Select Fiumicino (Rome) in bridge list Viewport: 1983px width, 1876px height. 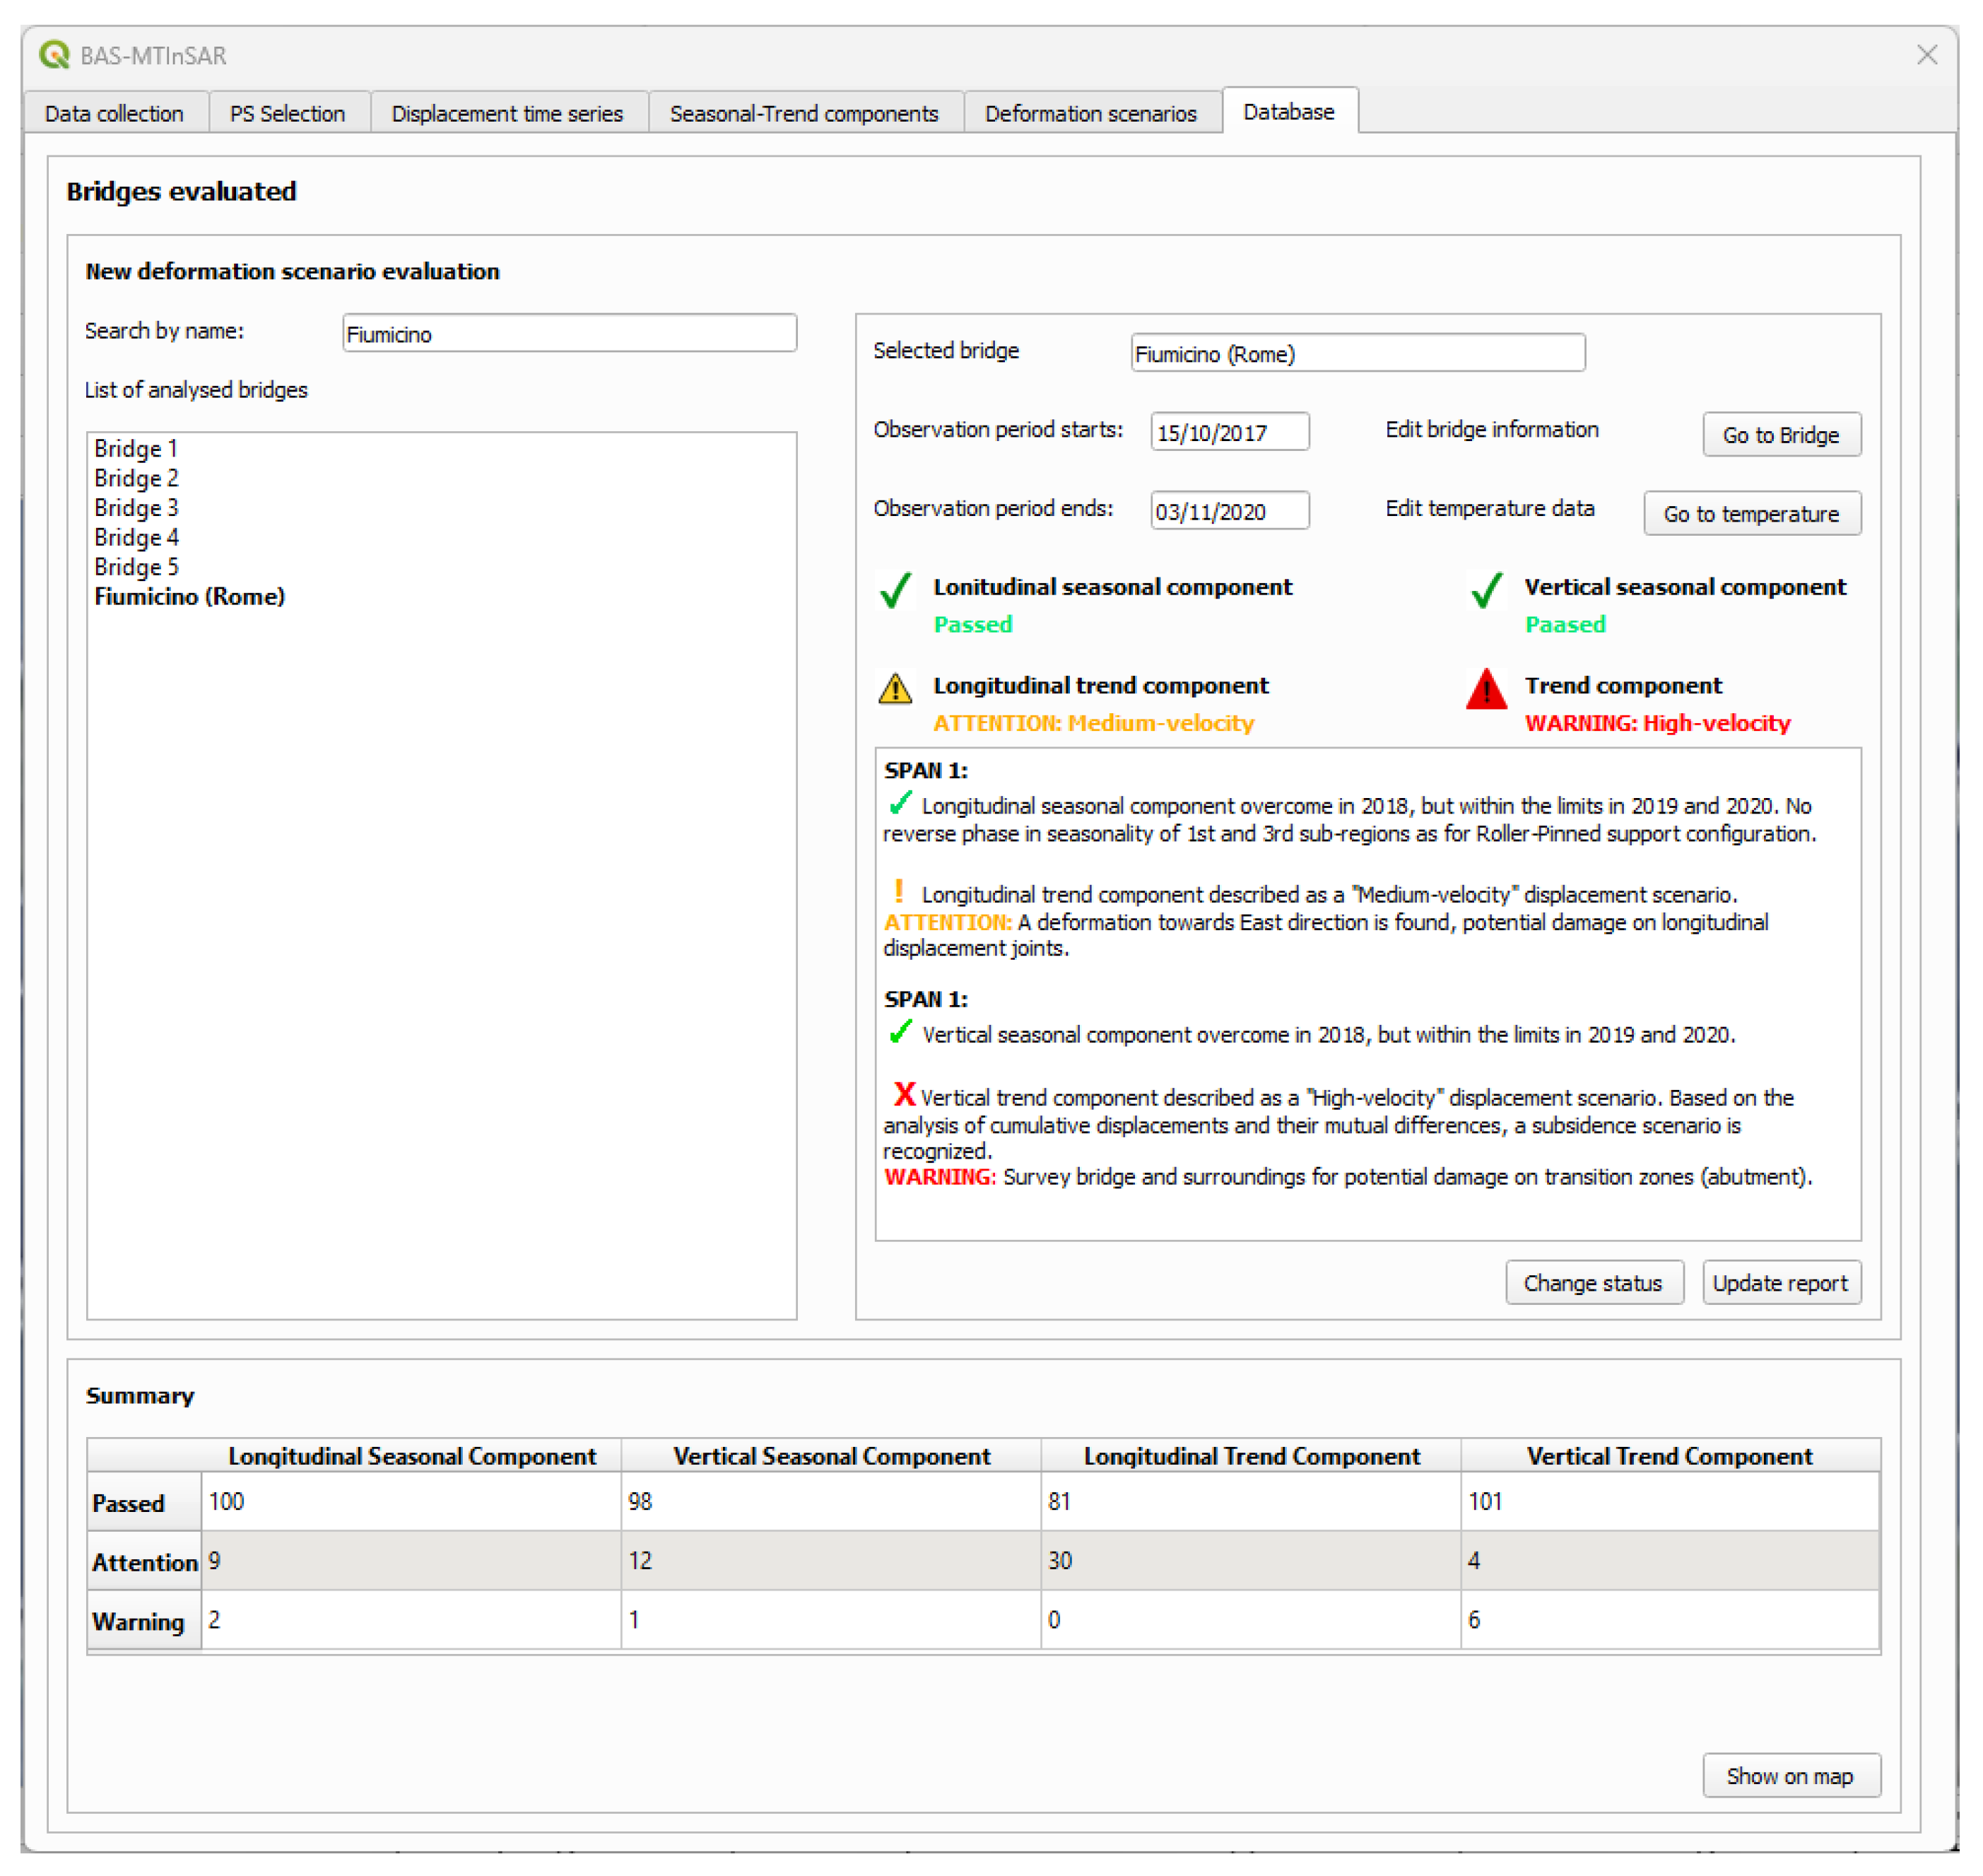[189, 596]
